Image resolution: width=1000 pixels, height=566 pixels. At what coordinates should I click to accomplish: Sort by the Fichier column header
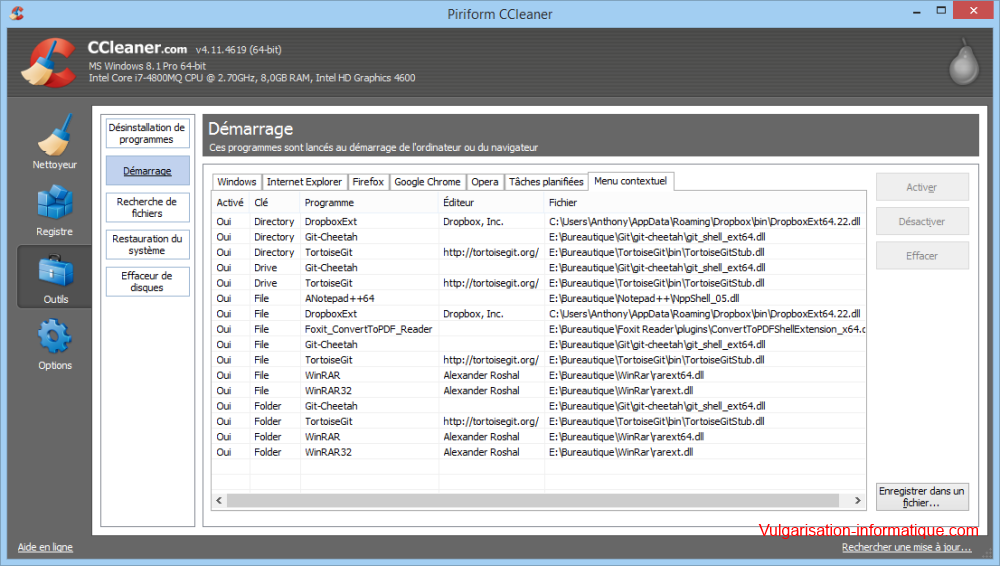pos(705,202)
